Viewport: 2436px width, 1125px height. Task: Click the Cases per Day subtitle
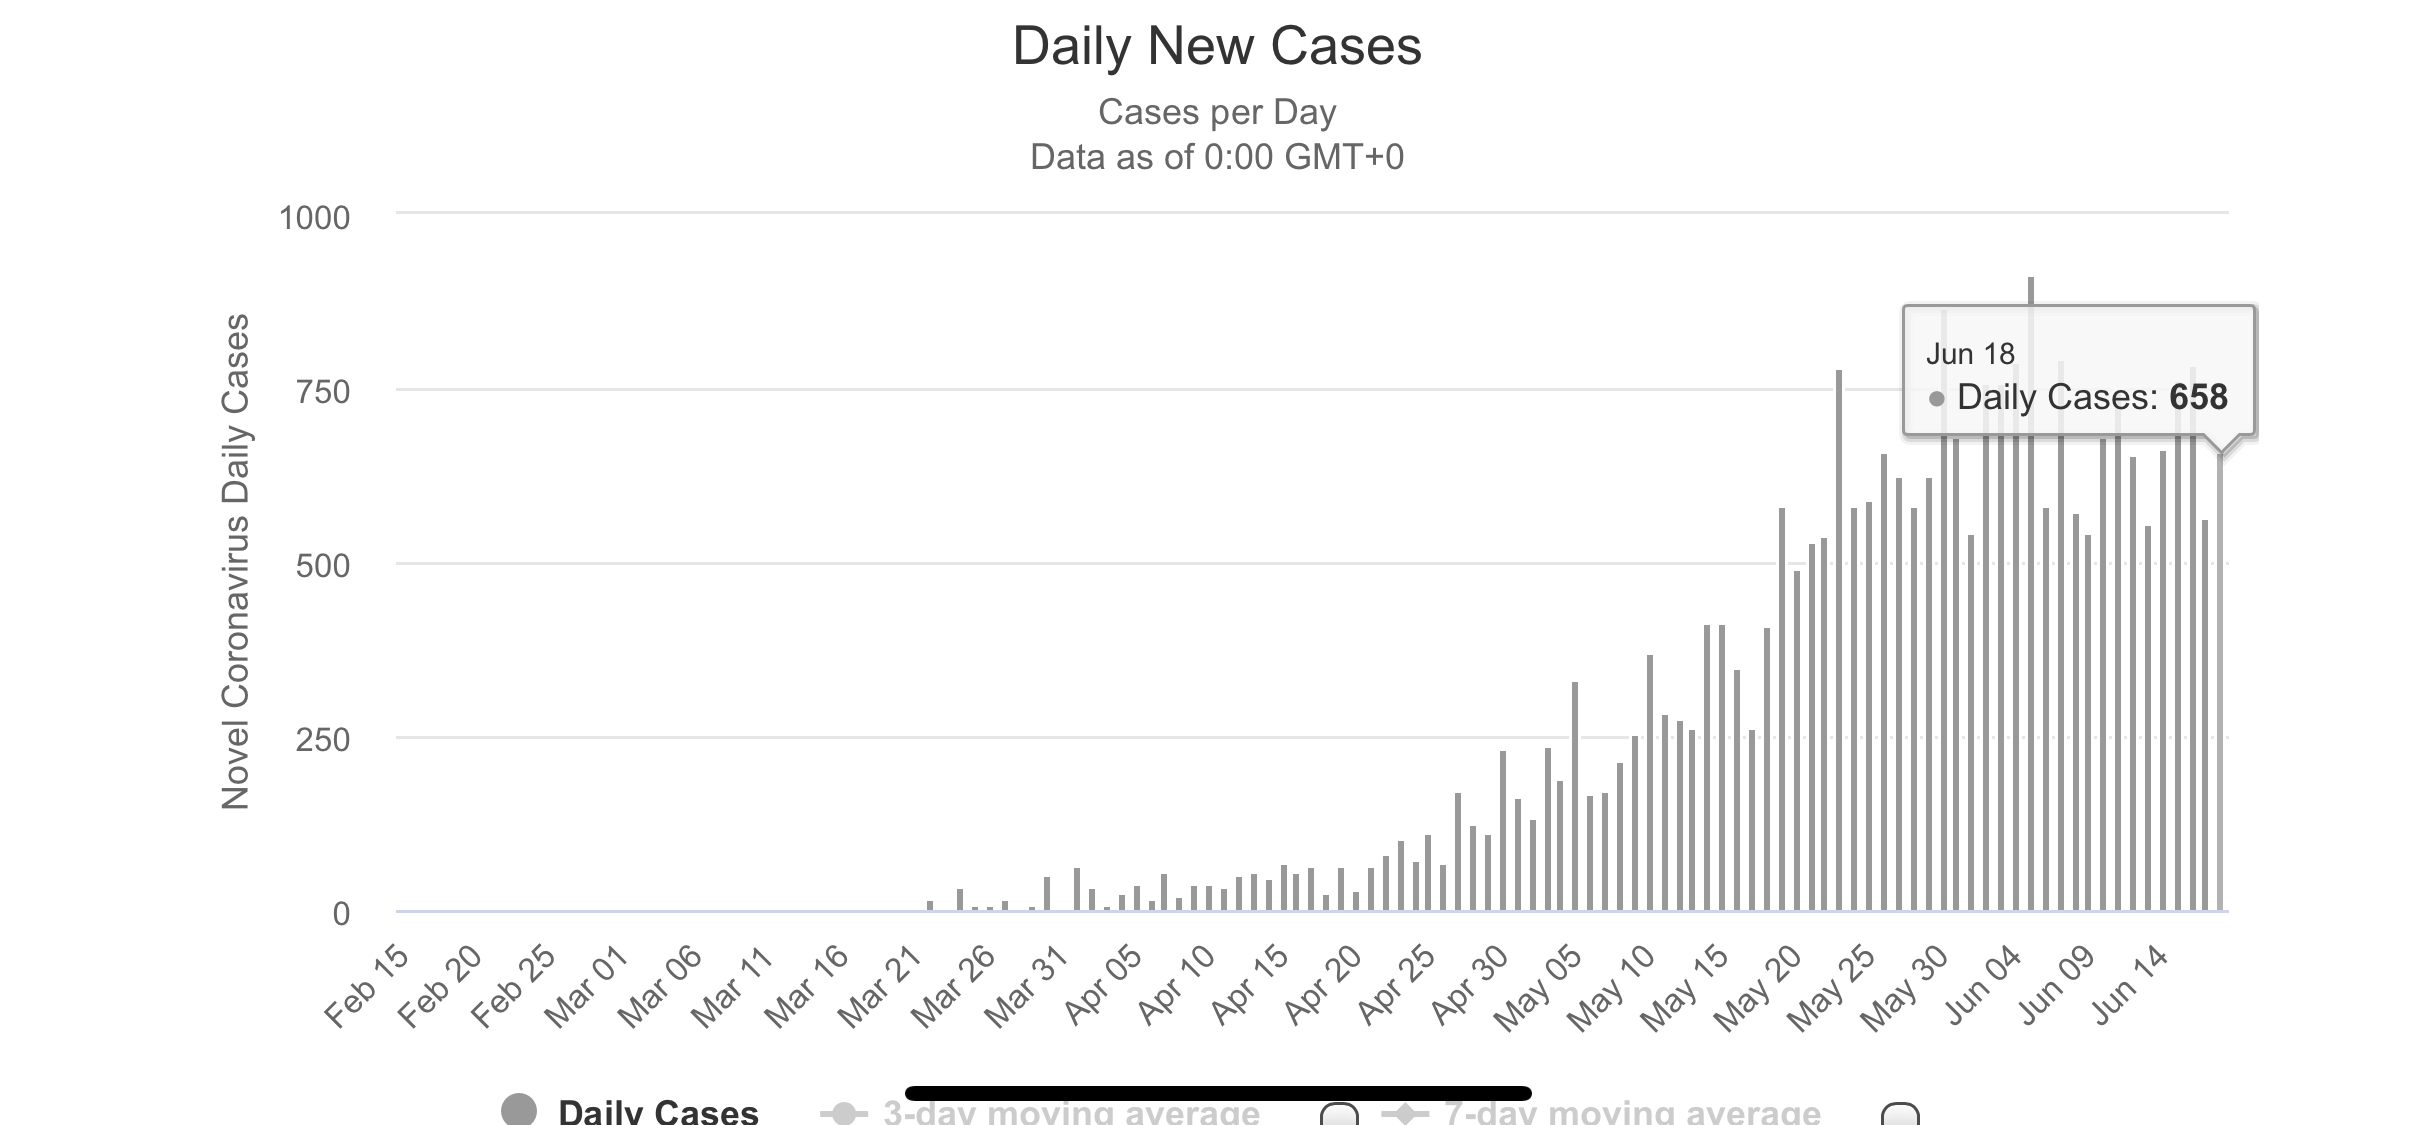coord(1217,112)
